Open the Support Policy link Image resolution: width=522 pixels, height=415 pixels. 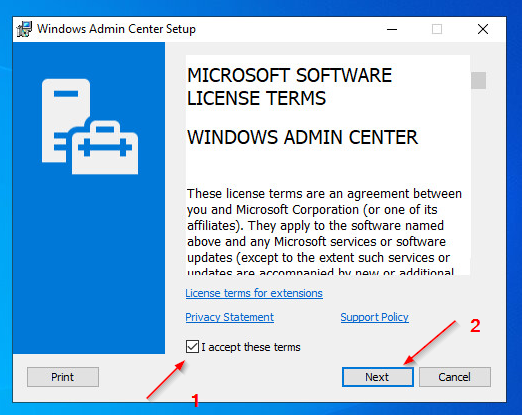(374, 317)
